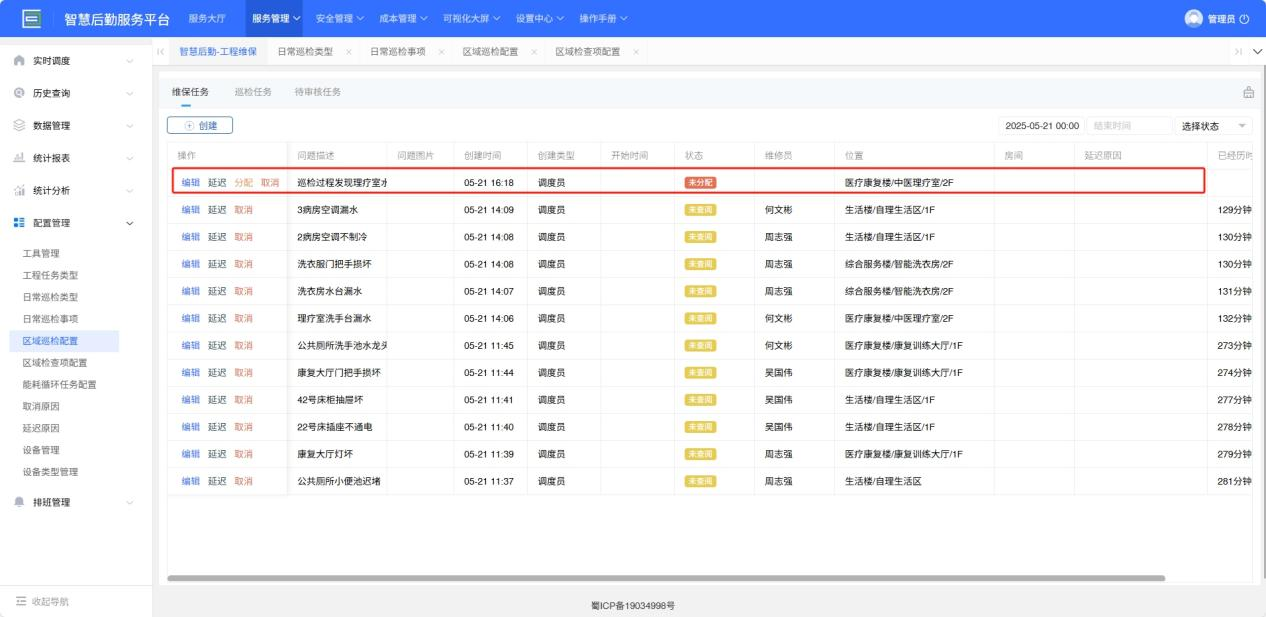Click the 统计报表 chart icon

coord(19,158)
